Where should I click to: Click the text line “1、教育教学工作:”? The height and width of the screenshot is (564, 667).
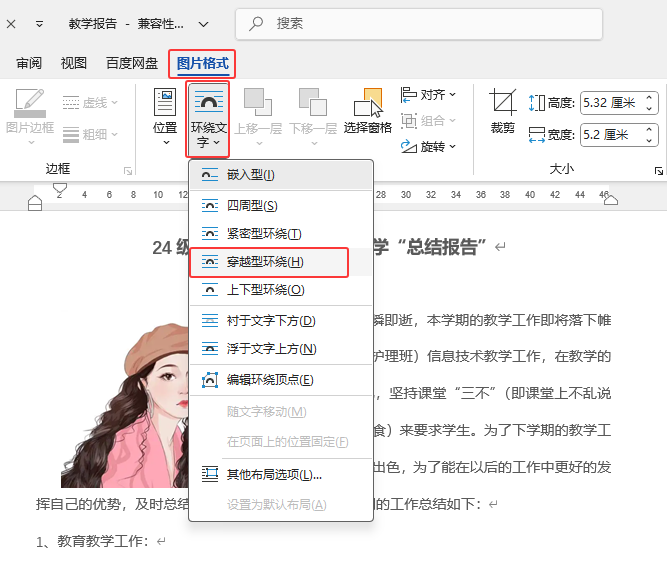(x=92, y=541)
